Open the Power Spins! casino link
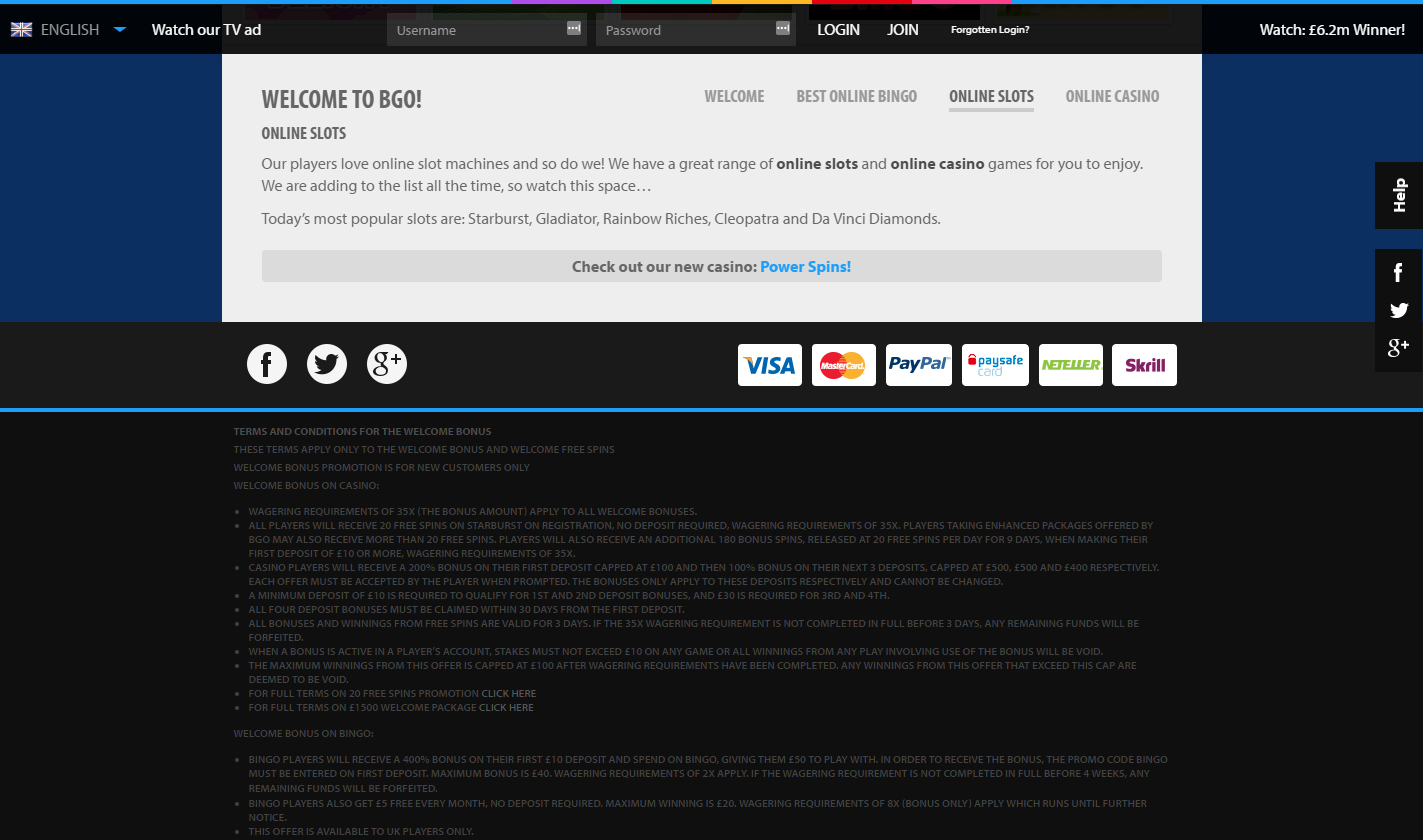Viewport: 1423px width, 840px height. (x=805, y=267)
